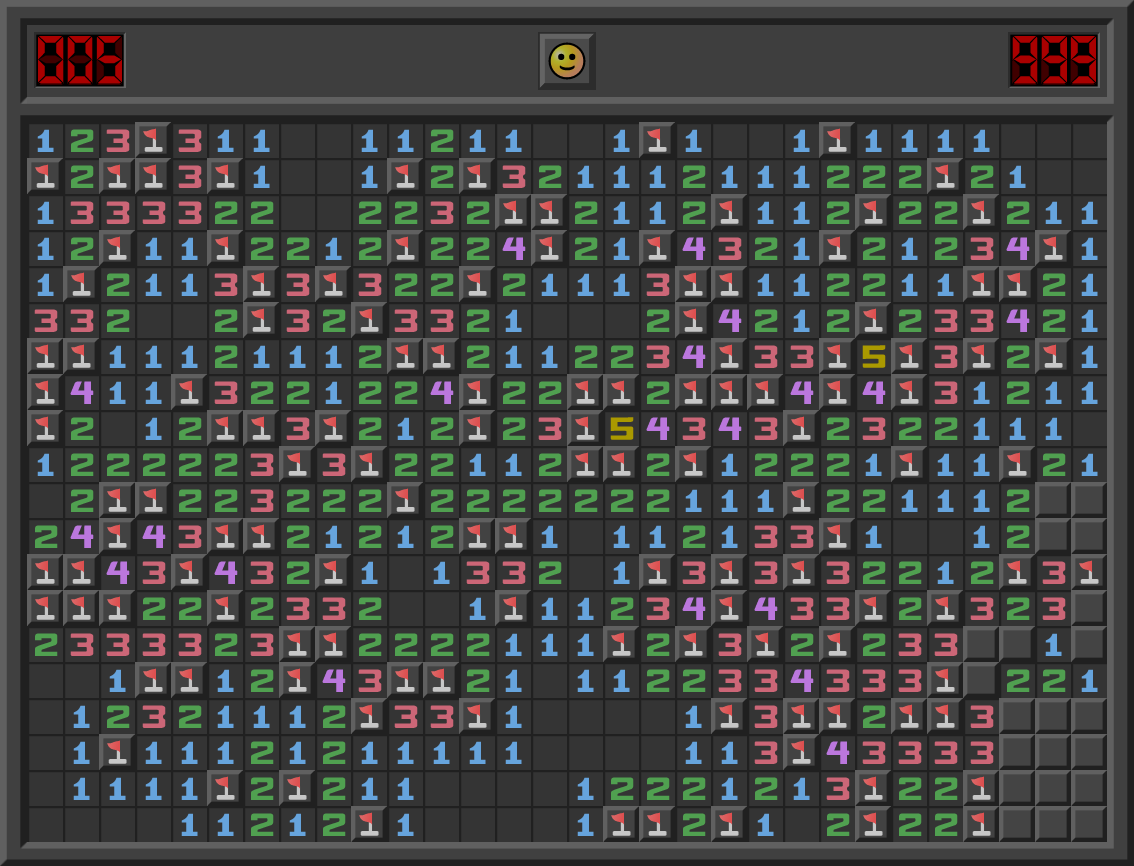Viewport: 1134px width, 866px height.
Task: Click the mine counter display at top-left
Action: [80, 60]
